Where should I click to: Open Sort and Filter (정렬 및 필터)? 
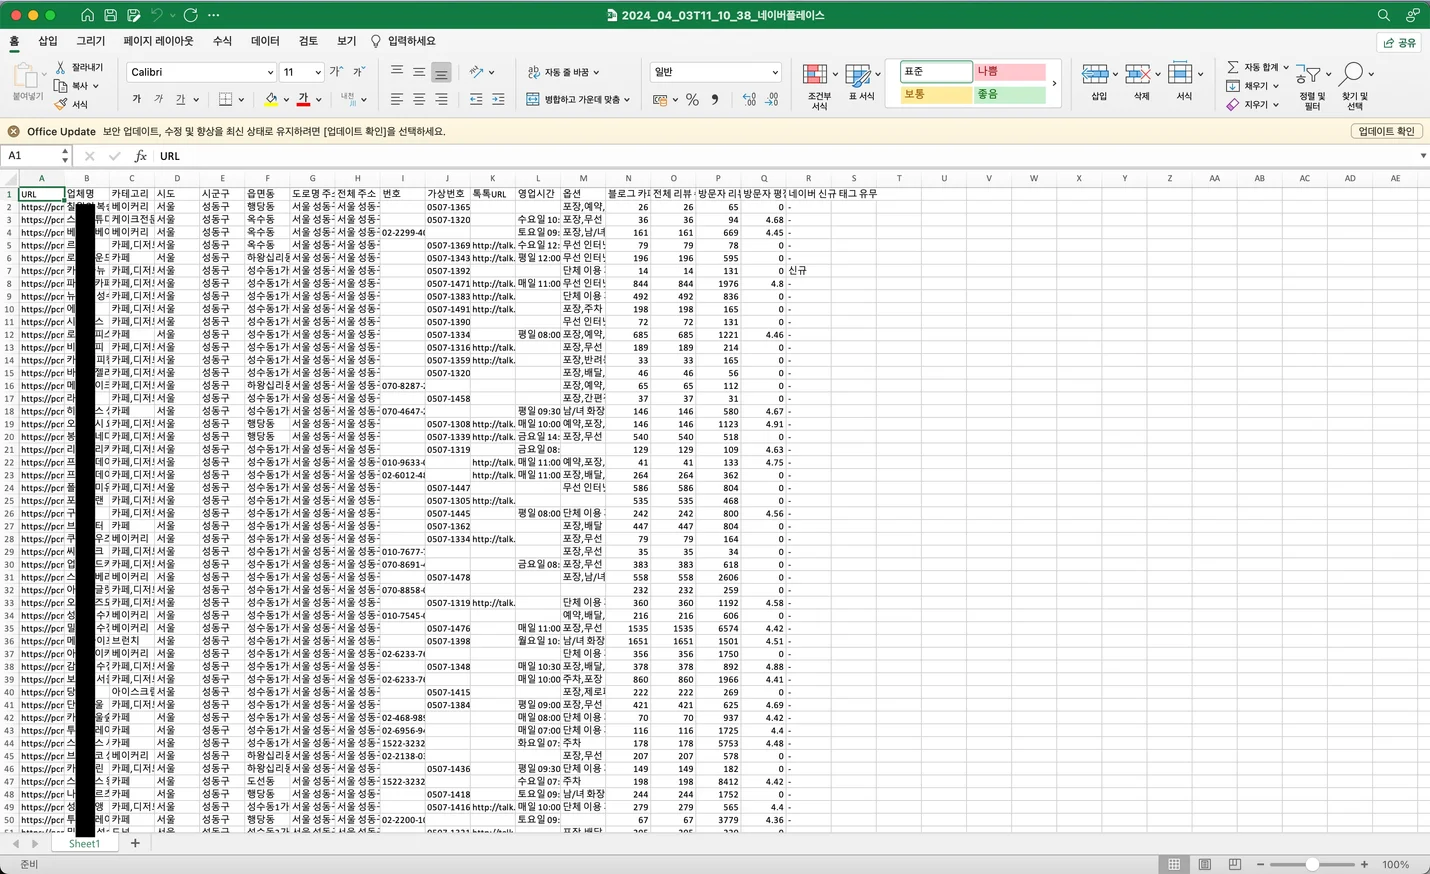tap(1311, 86)
